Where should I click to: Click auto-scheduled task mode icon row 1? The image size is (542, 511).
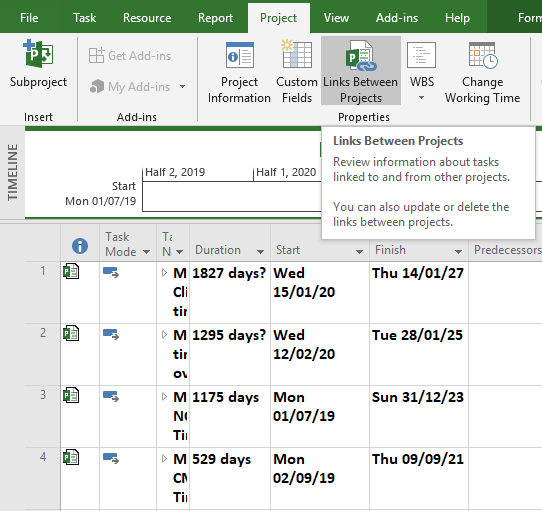click(111, 272)
